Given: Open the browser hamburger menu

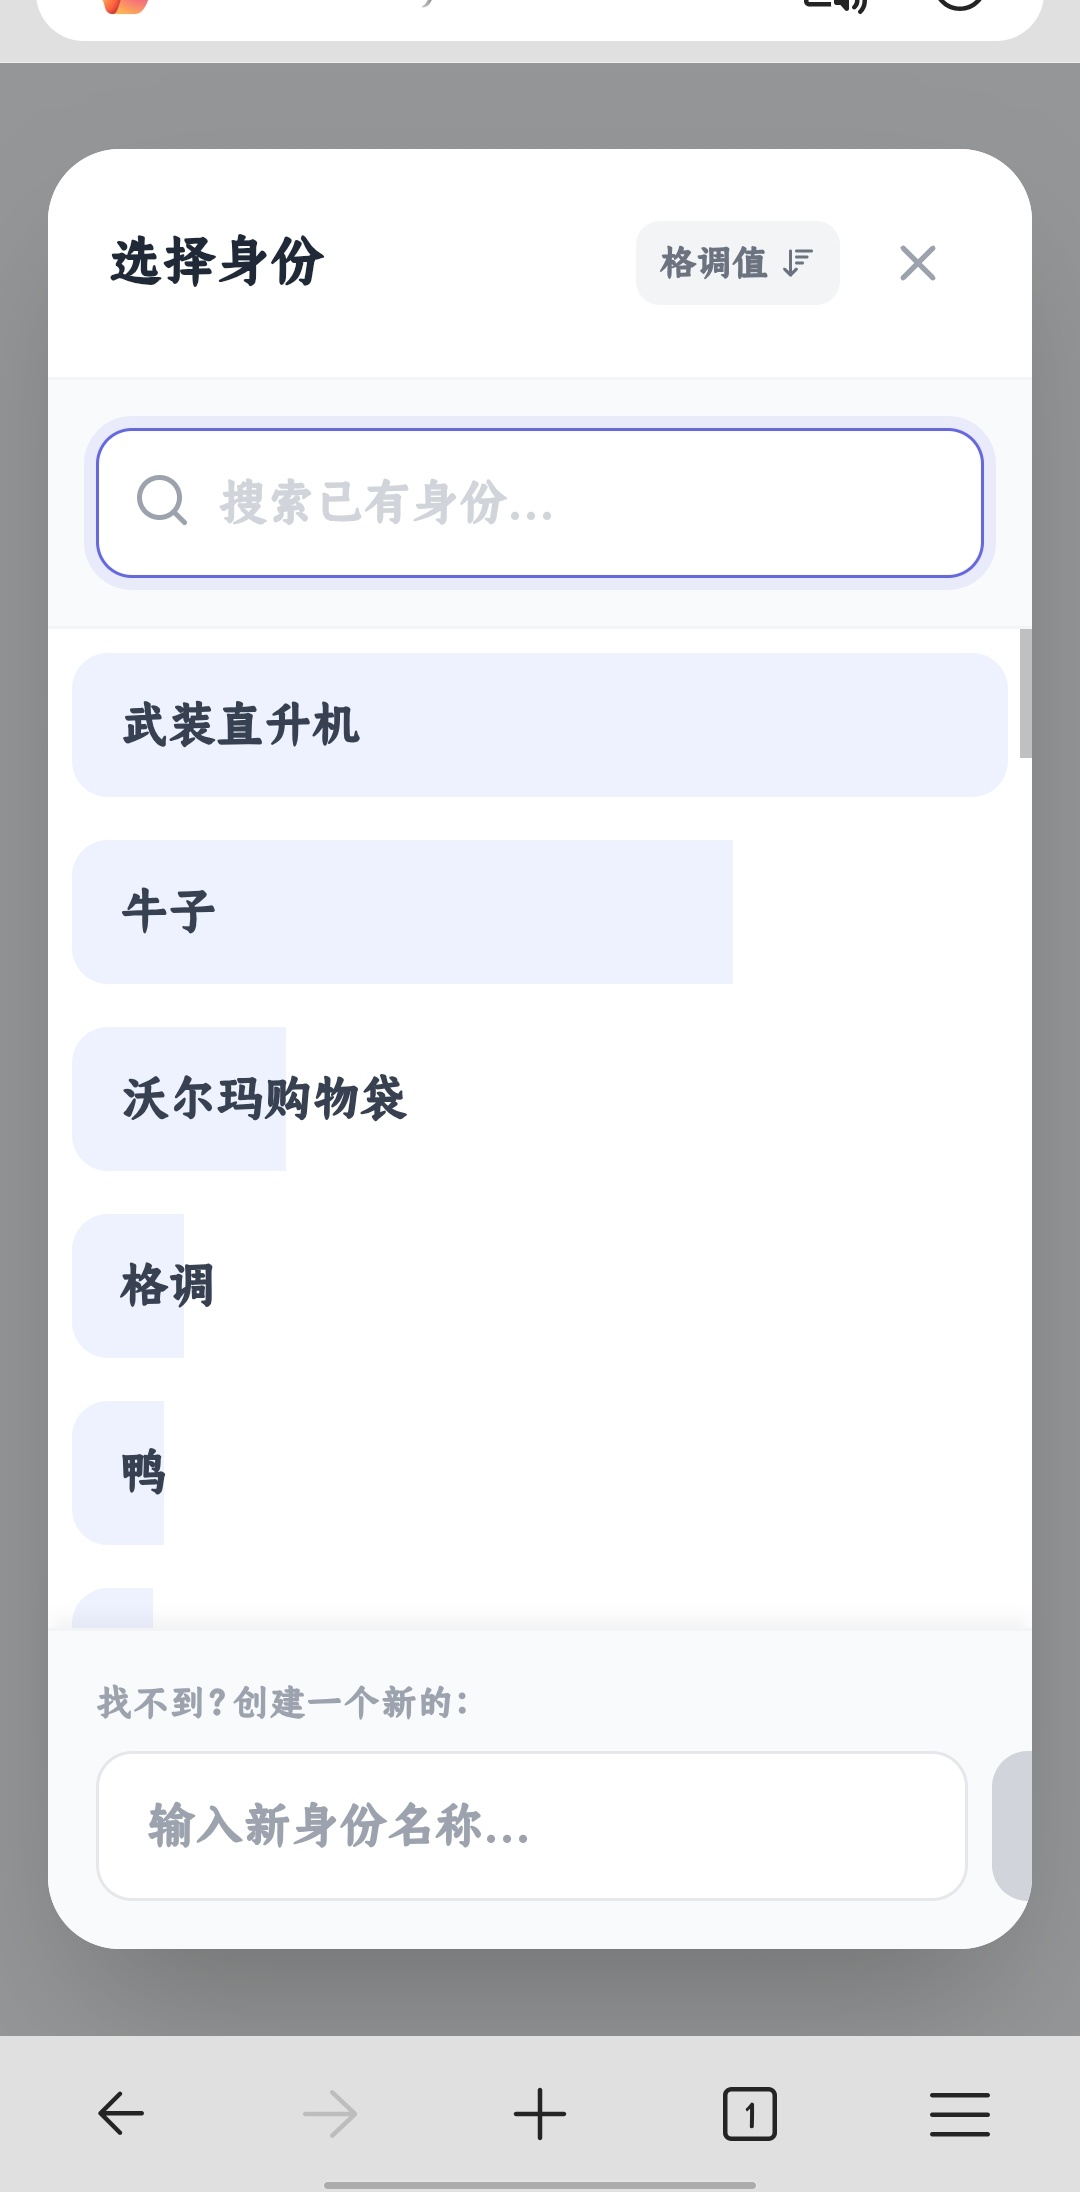Looking at the screenshot, I should tap(959, 2114).
